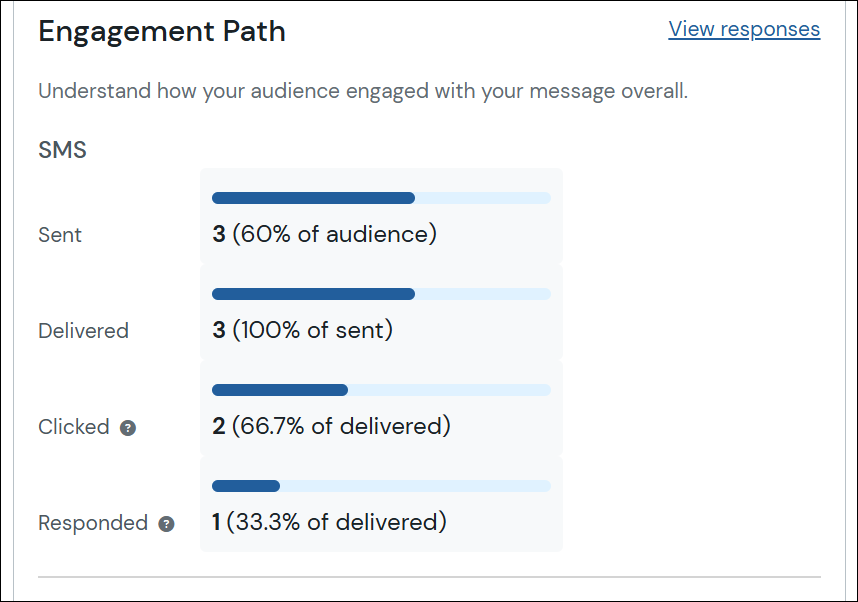Select the question mark icon near Clicked label
This screenshot has height=602, width=858.
[128, 428]
